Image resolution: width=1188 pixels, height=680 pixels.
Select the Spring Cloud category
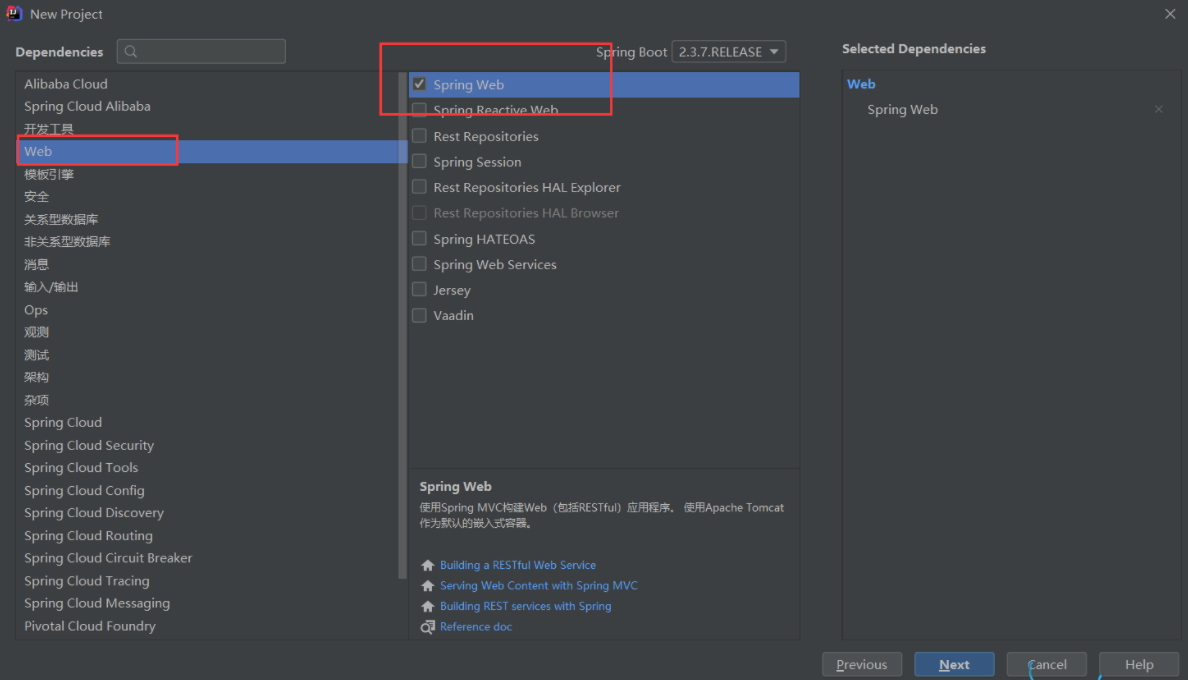[x=207, y=423]
